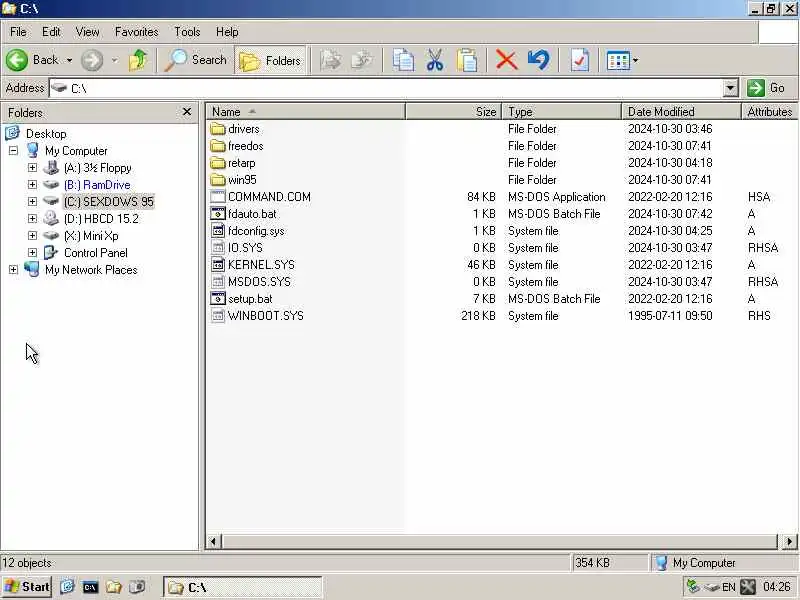Sort files by the Size column
800x600 pixels.
[454, 112]
